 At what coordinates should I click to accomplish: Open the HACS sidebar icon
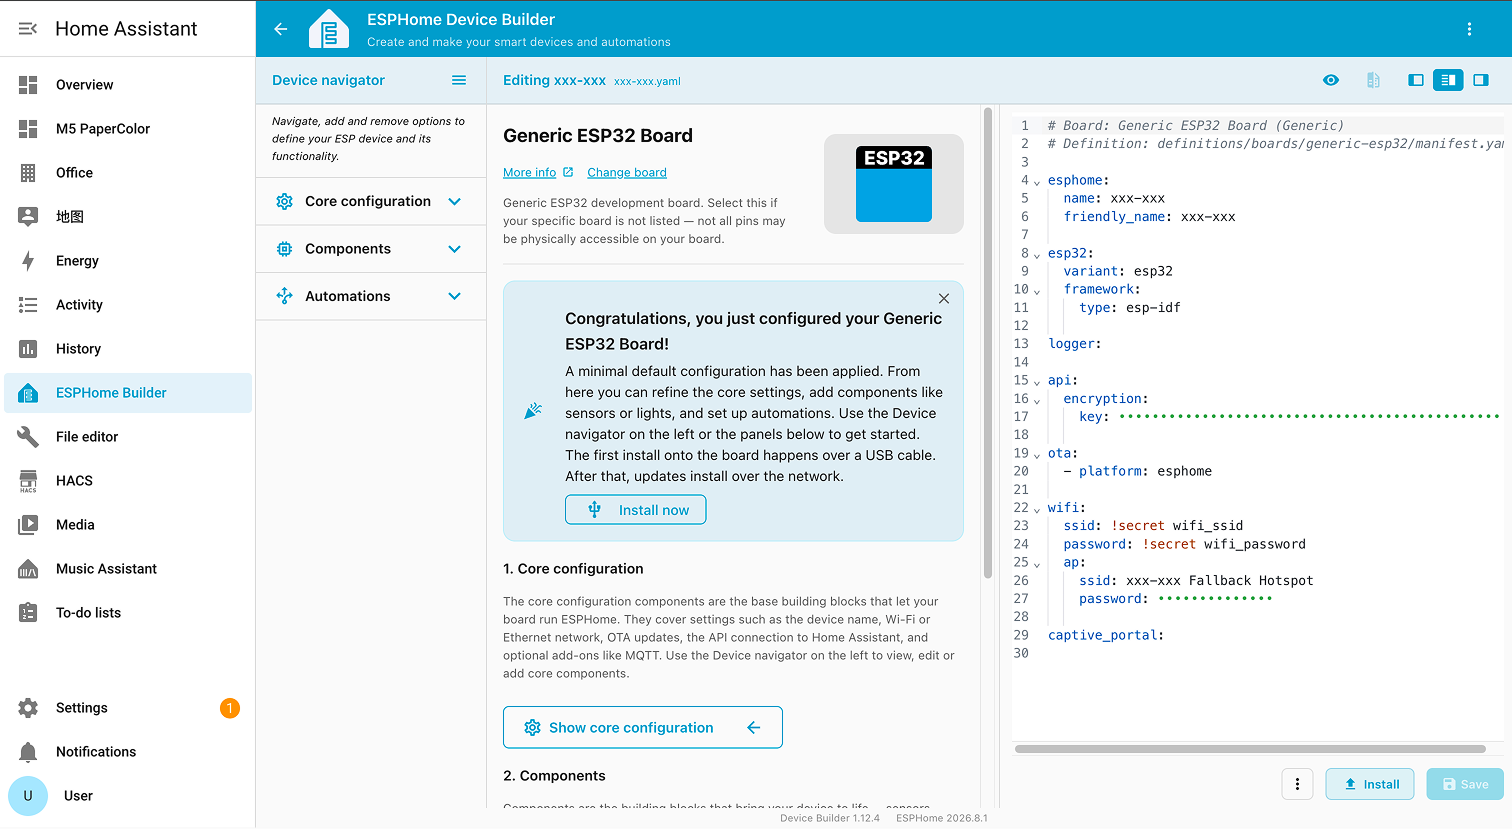(28, 481)
